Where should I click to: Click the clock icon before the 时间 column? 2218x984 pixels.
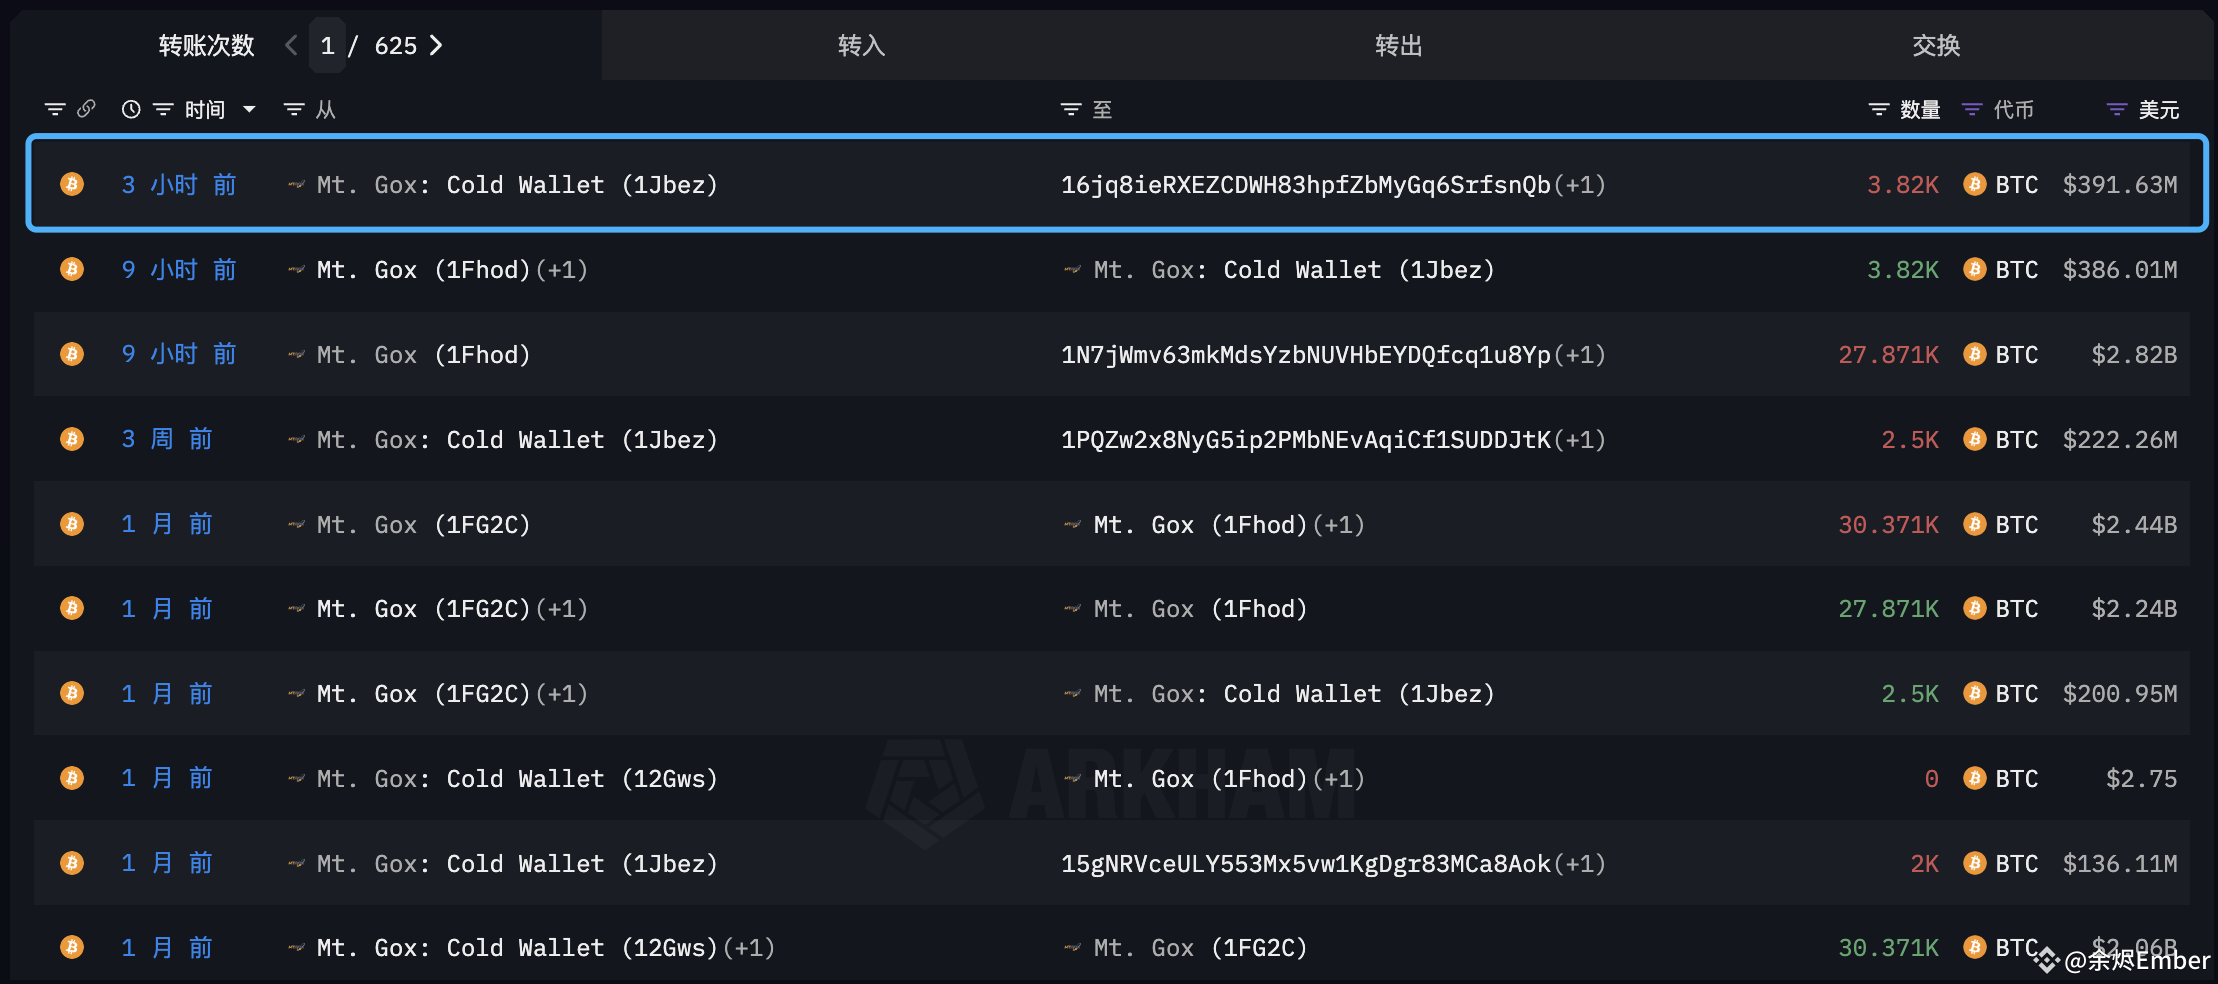click(131, 109)
